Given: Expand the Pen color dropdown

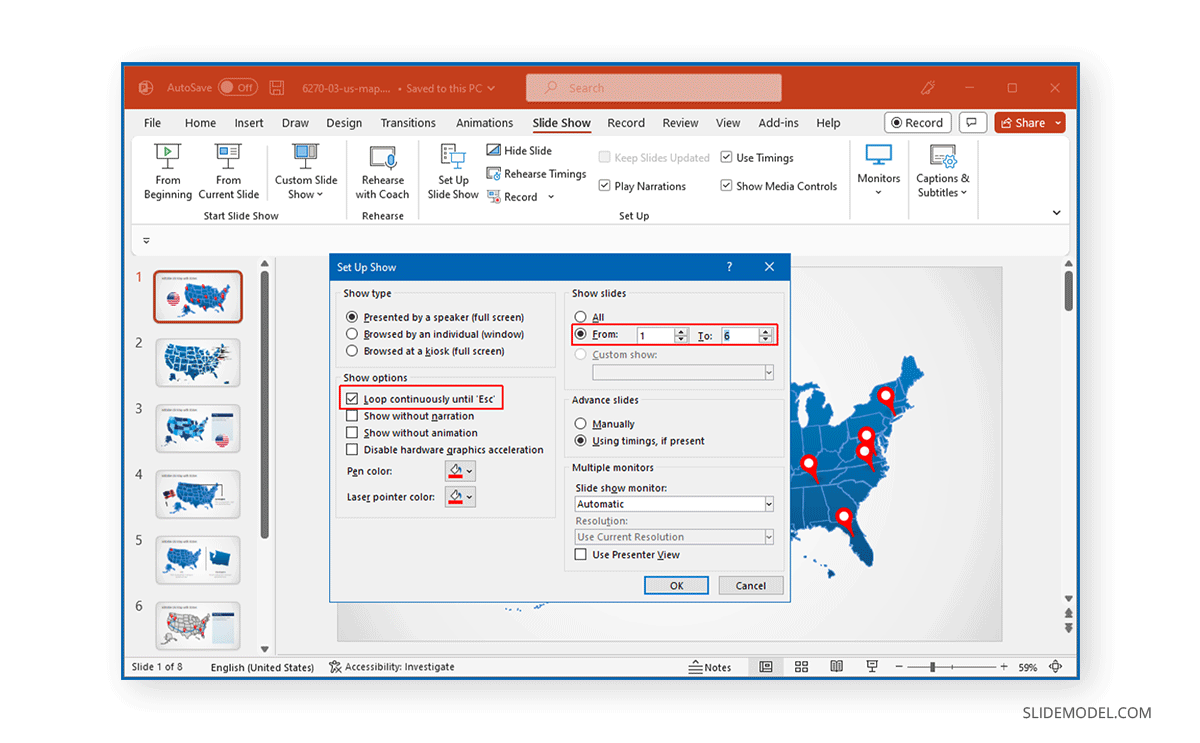Looking at the screenshot, I should pos(468,470).
